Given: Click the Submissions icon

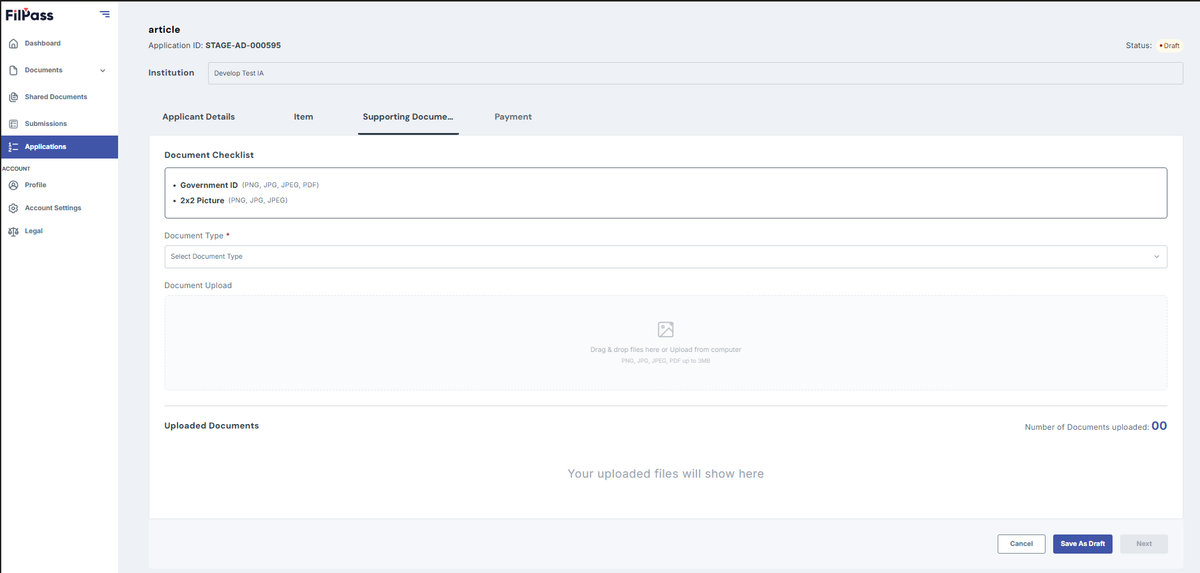Looking at the screenshot, I should (13, 124).
